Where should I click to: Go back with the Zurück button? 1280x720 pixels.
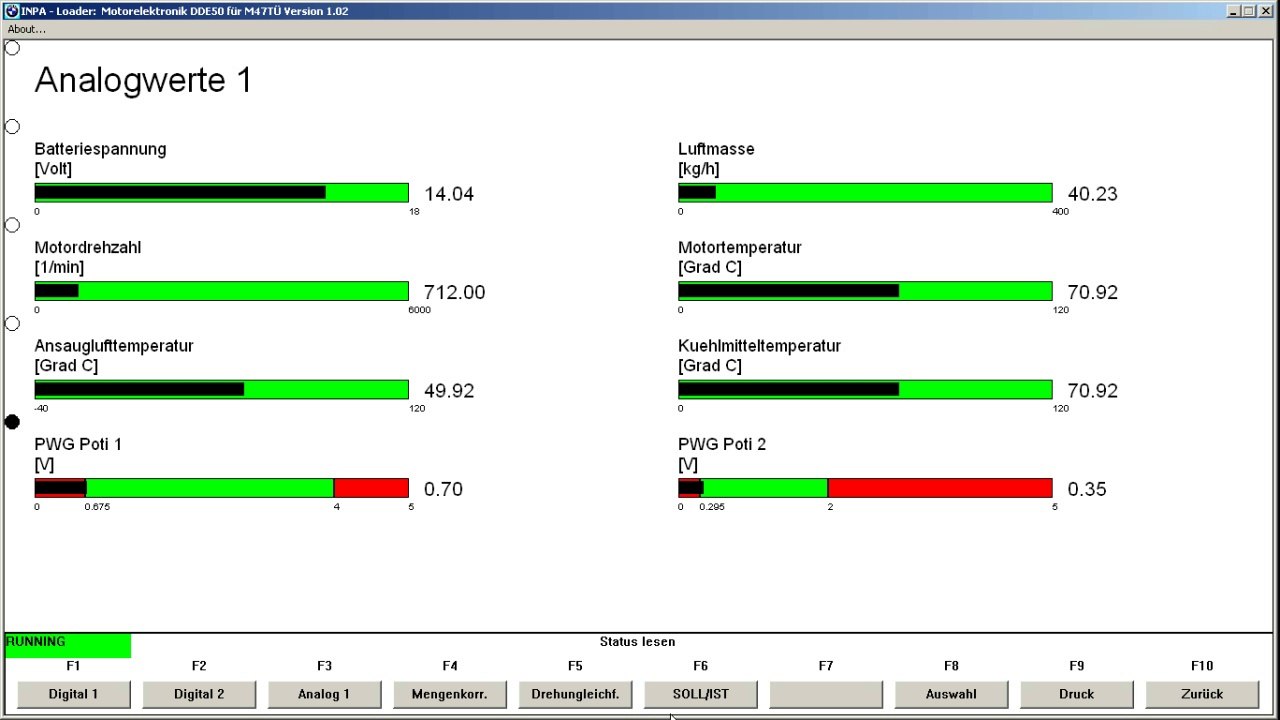coord(1202,694)
